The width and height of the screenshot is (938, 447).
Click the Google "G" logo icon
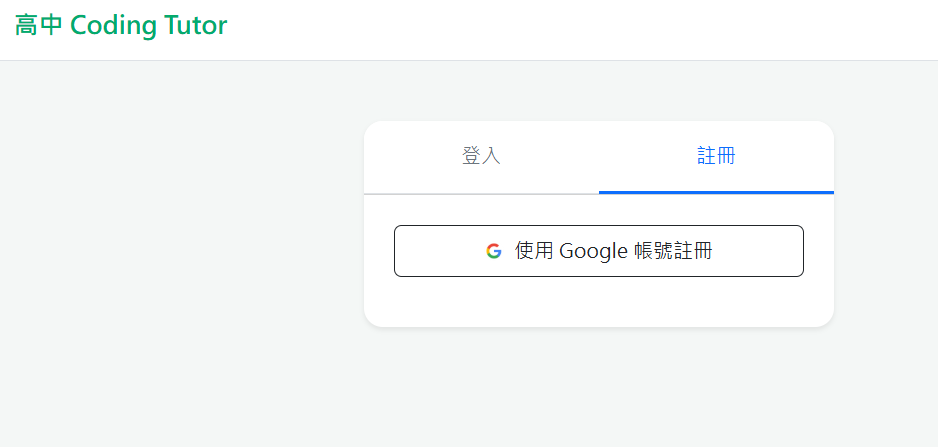point(494,251)
